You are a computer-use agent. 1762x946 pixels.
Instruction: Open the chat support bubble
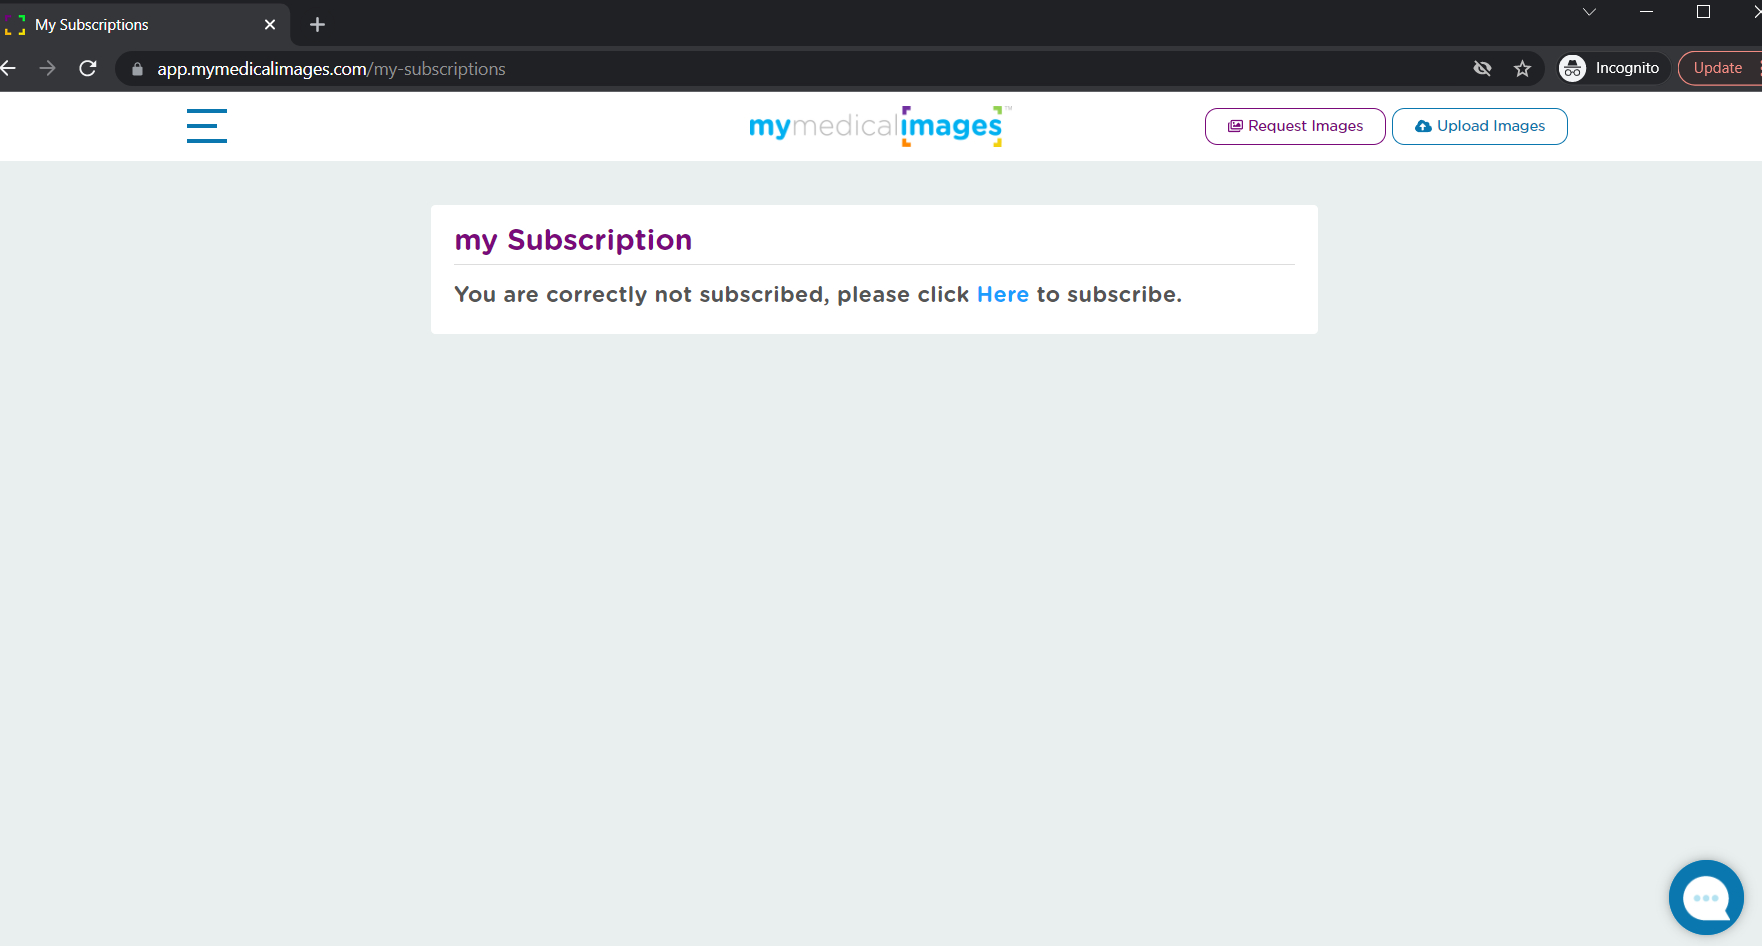[1706, 897]
